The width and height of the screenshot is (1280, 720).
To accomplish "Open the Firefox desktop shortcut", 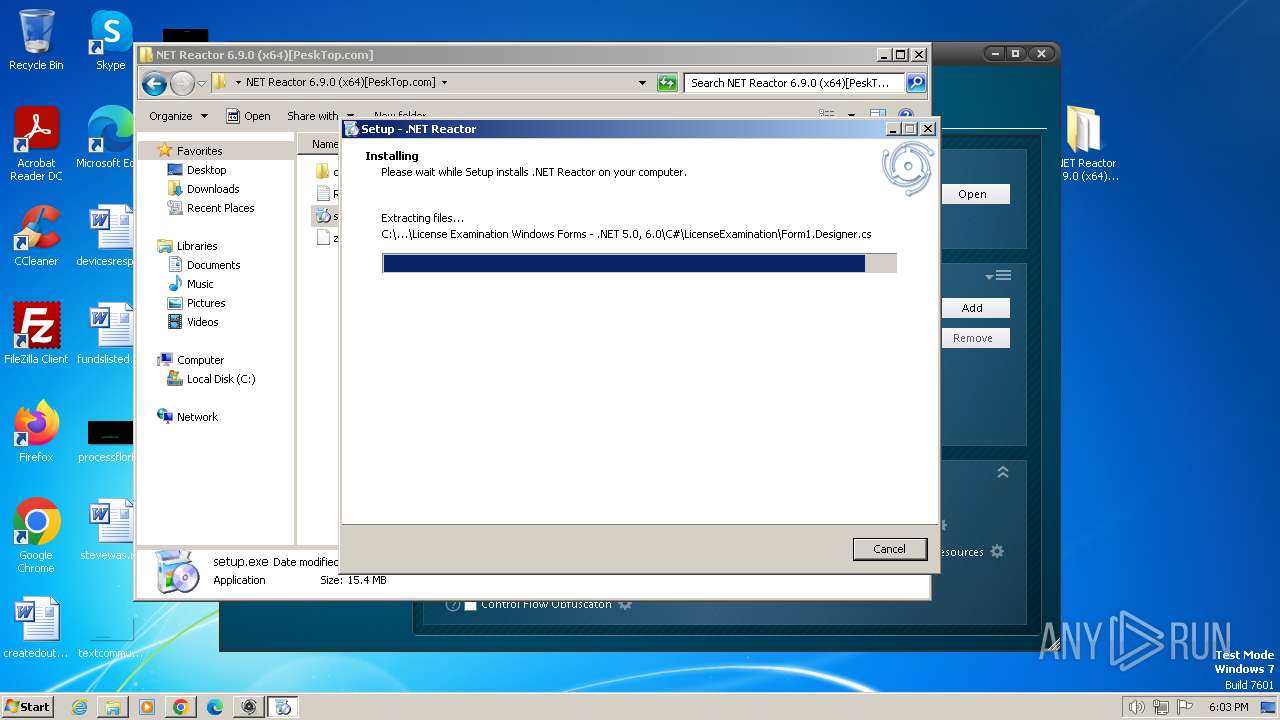I will (x=36, y=432).
